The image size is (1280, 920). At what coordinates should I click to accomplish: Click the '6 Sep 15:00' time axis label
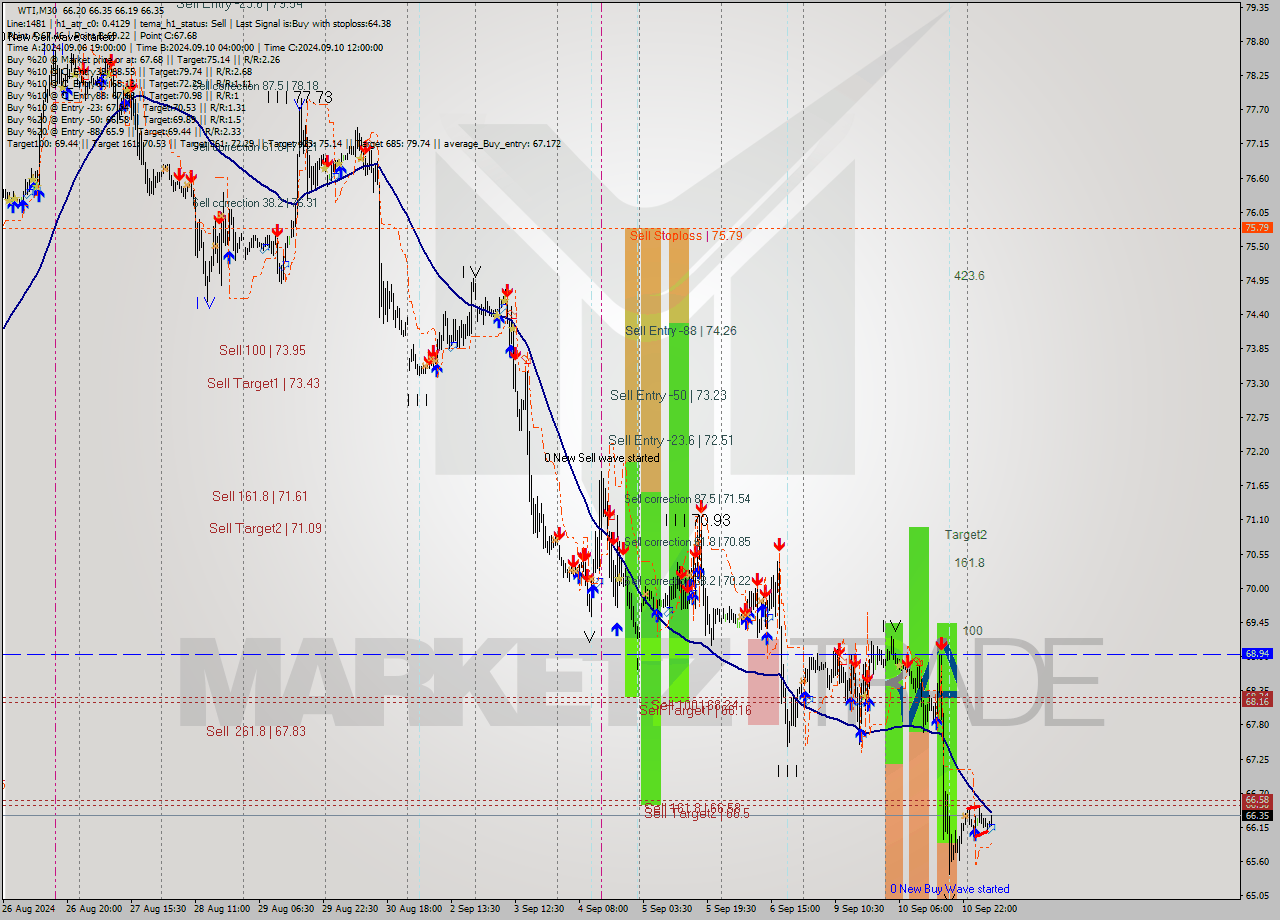[793, 909]
